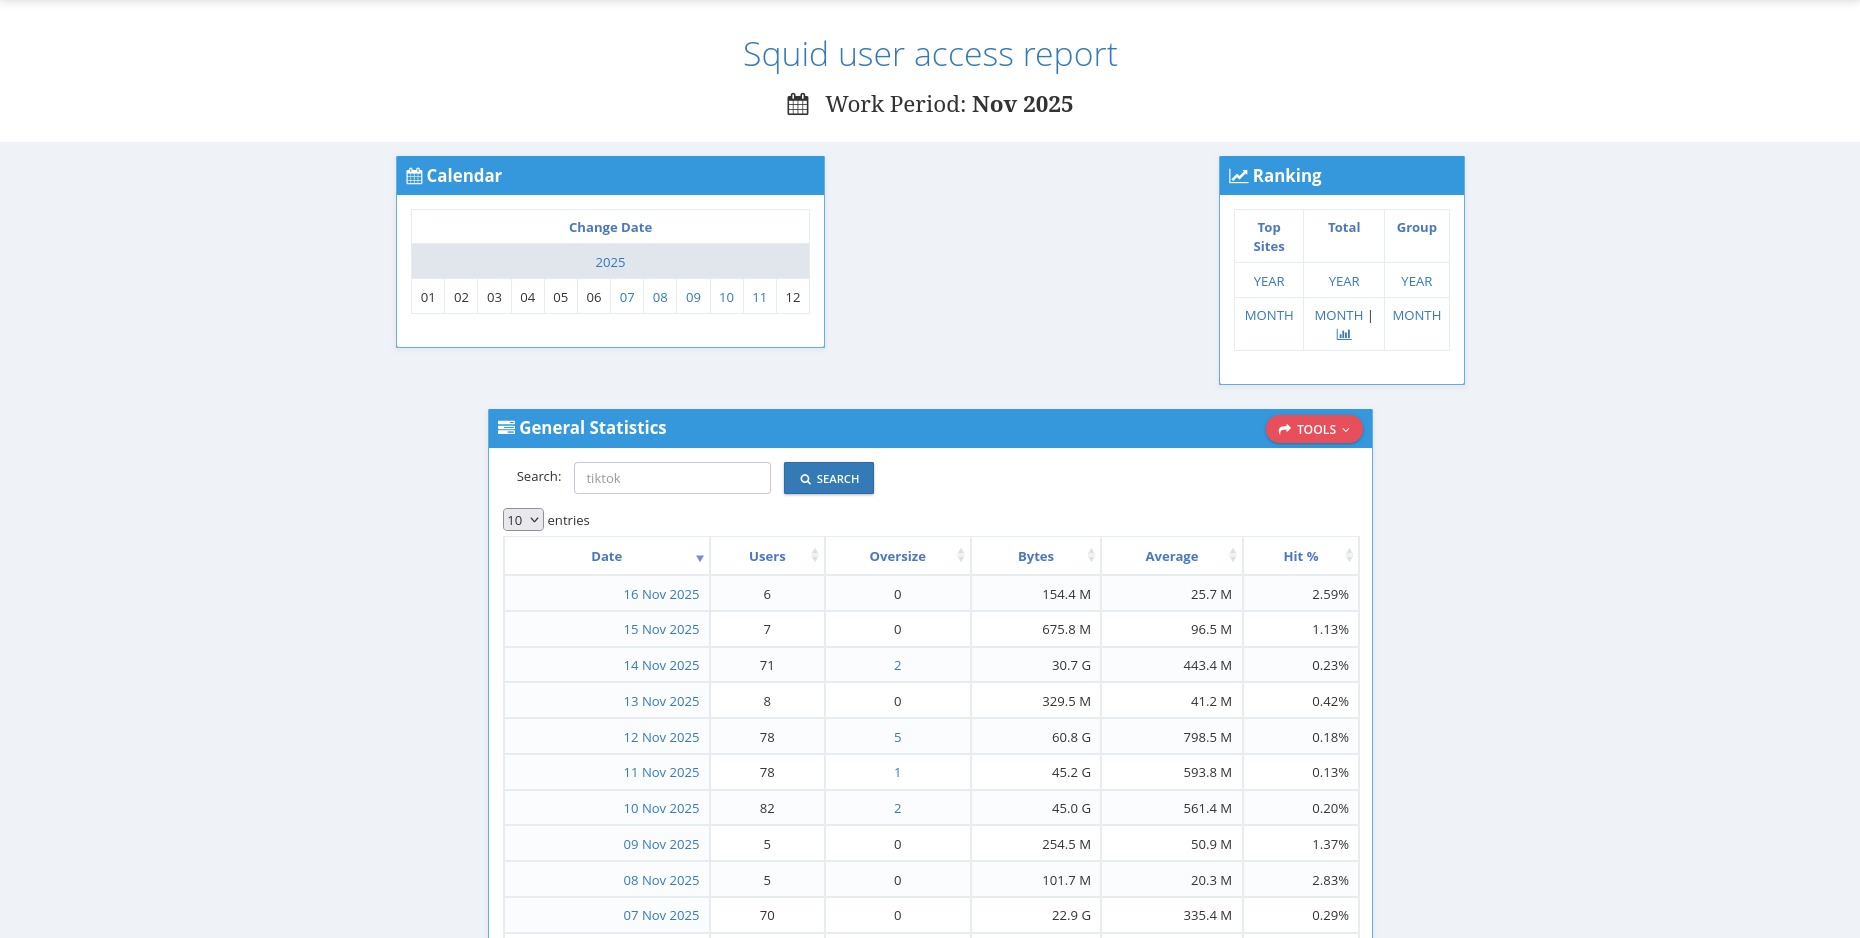1860x938 pixels.
Task: Select month 10 in calendar
Action: (726, 297)
